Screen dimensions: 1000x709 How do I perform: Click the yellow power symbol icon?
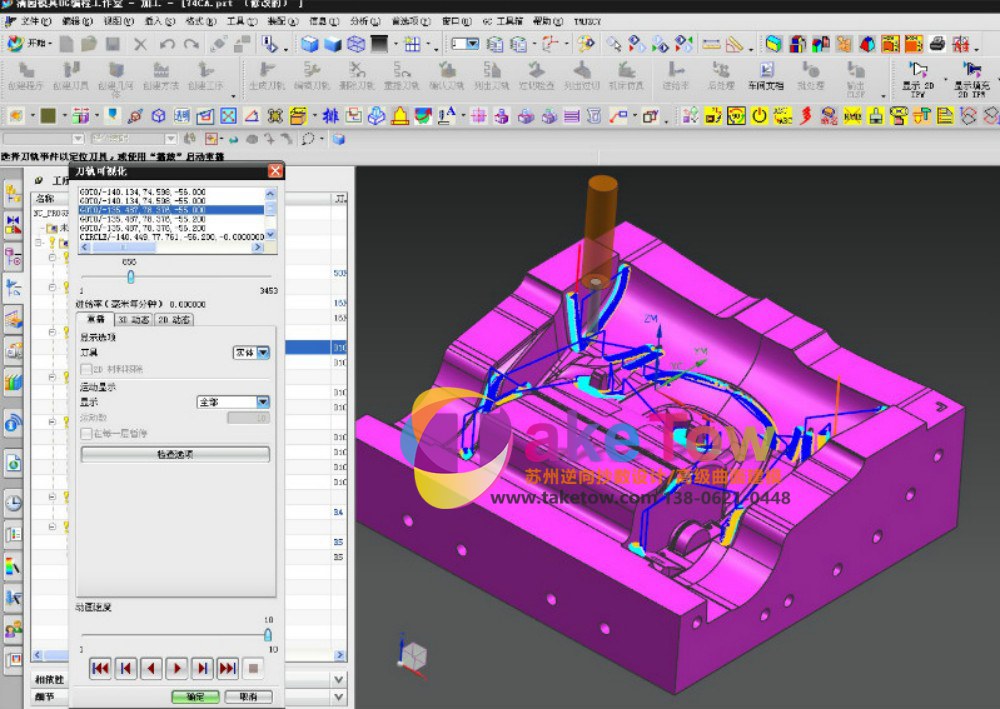(759, 116)
